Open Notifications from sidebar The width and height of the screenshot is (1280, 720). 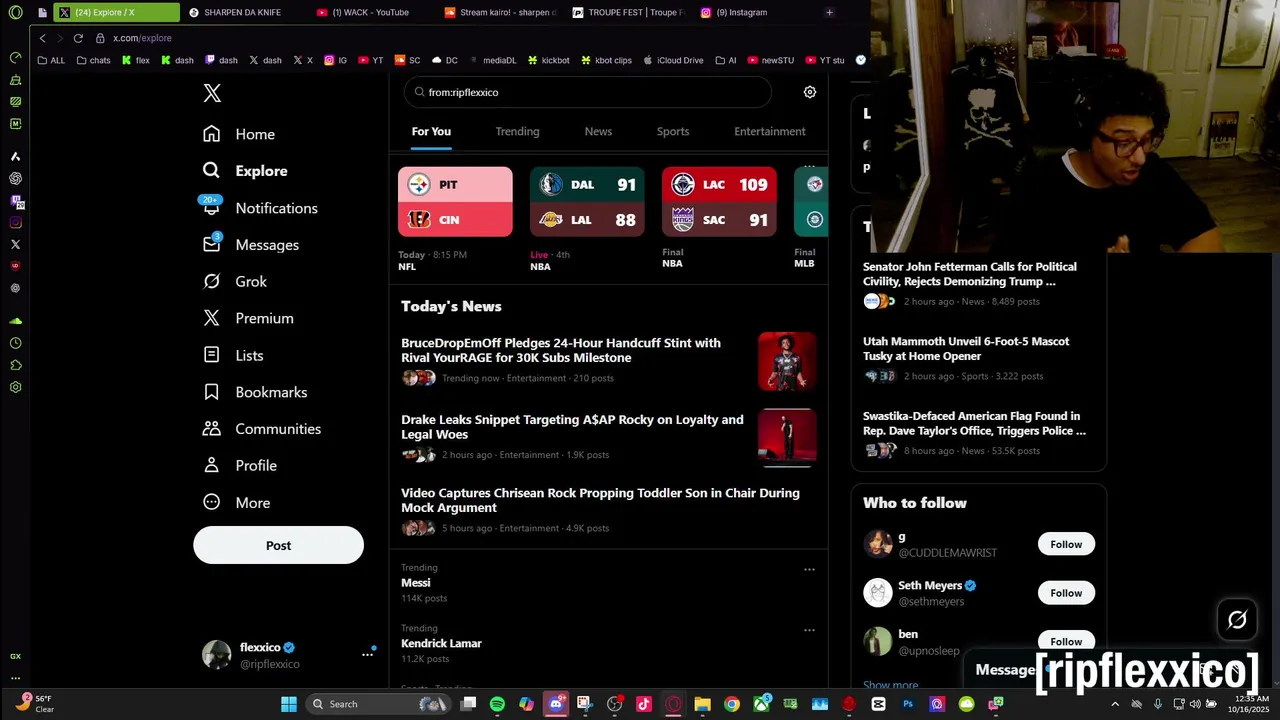coord(260,208)
